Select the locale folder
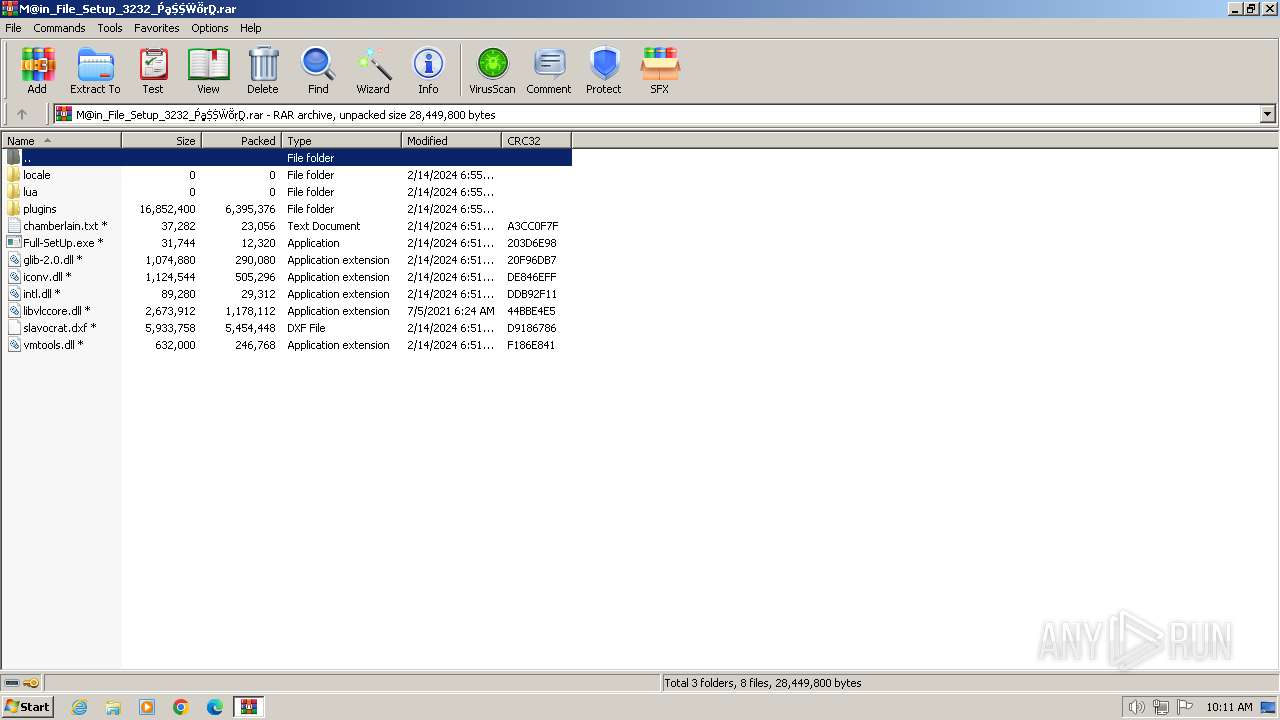 [x=37, y=175]
